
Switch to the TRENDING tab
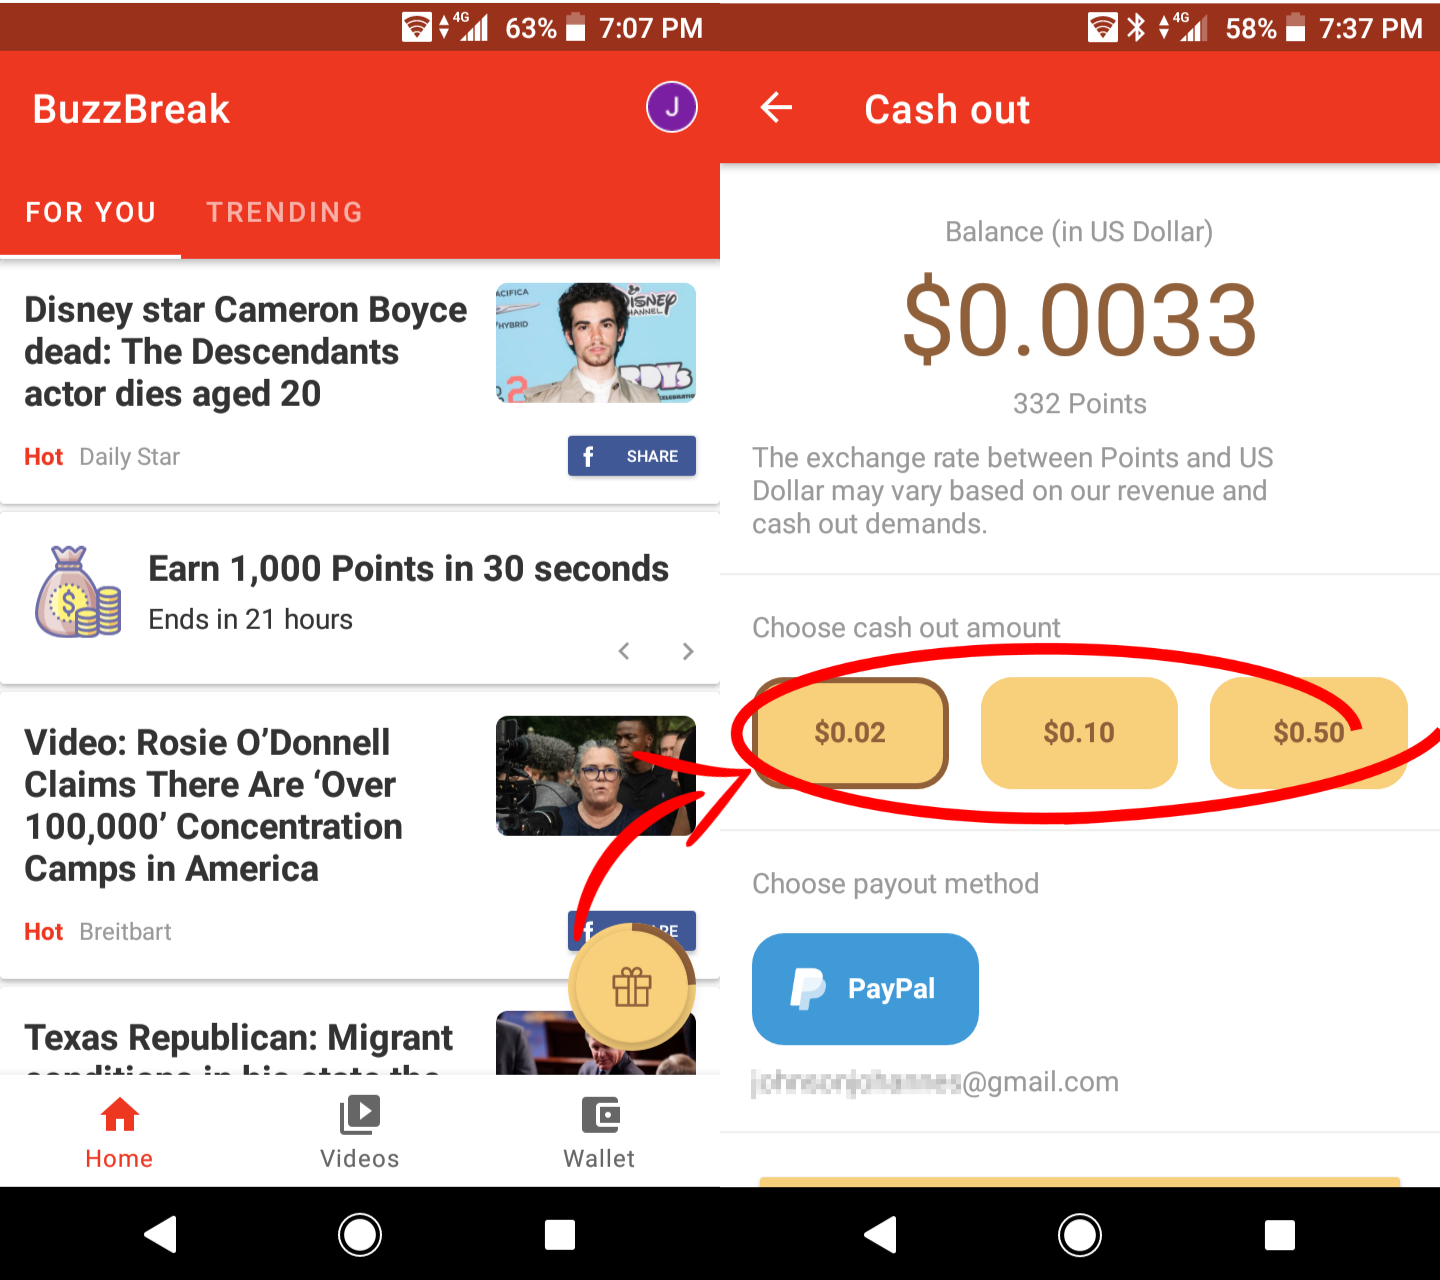click(x=285, y=212)
